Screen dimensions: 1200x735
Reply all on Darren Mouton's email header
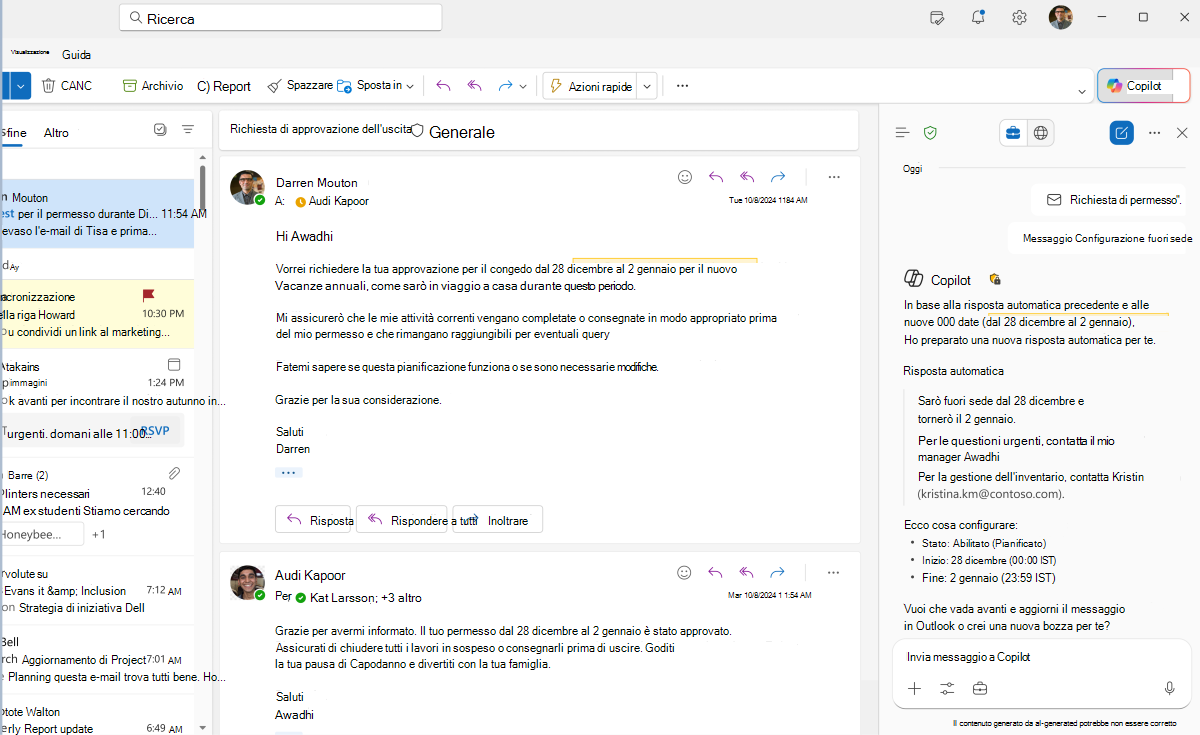pyautogui.click(x=747, y=177)
